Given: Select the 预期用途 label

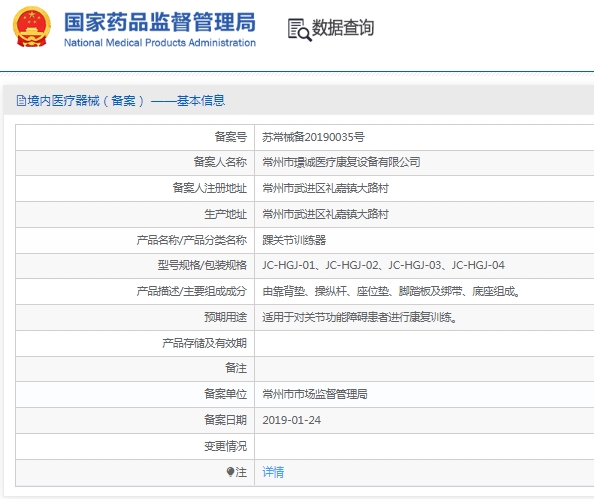Looking at the screenshot, I should pos(225,317).
